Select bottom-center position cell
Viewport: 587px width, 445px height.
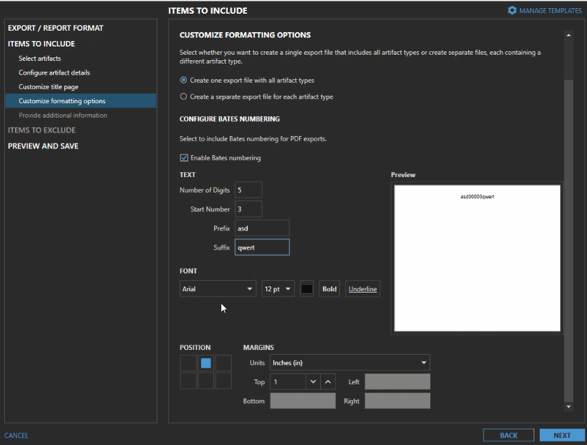(206, 381)
